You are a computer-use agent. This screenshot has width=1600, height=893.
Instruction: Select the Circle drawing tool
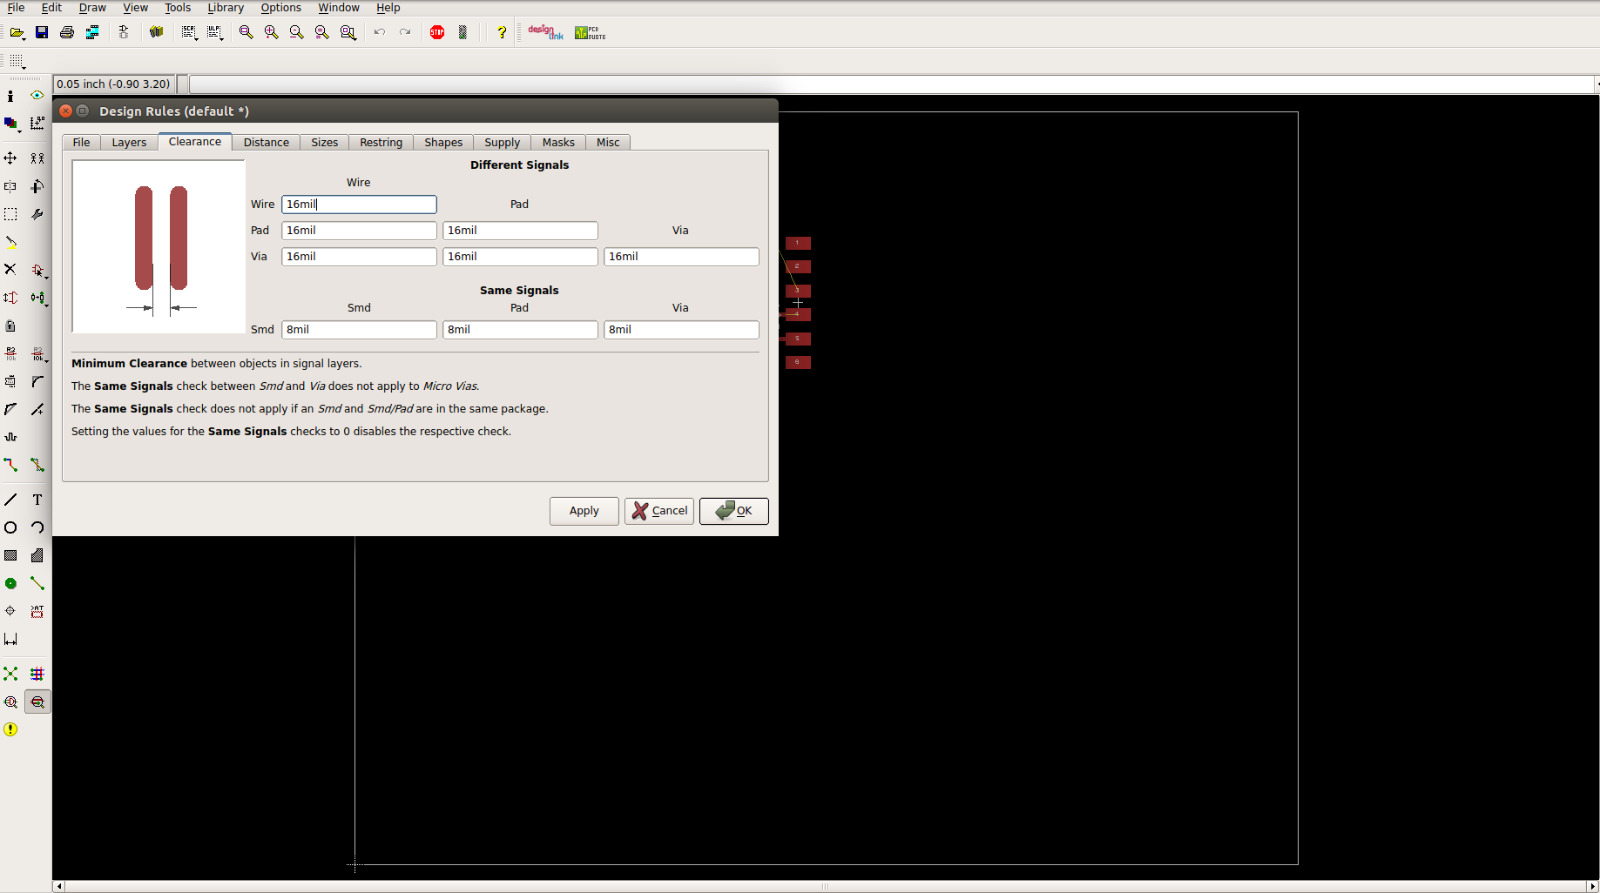[x=10, y=527]
